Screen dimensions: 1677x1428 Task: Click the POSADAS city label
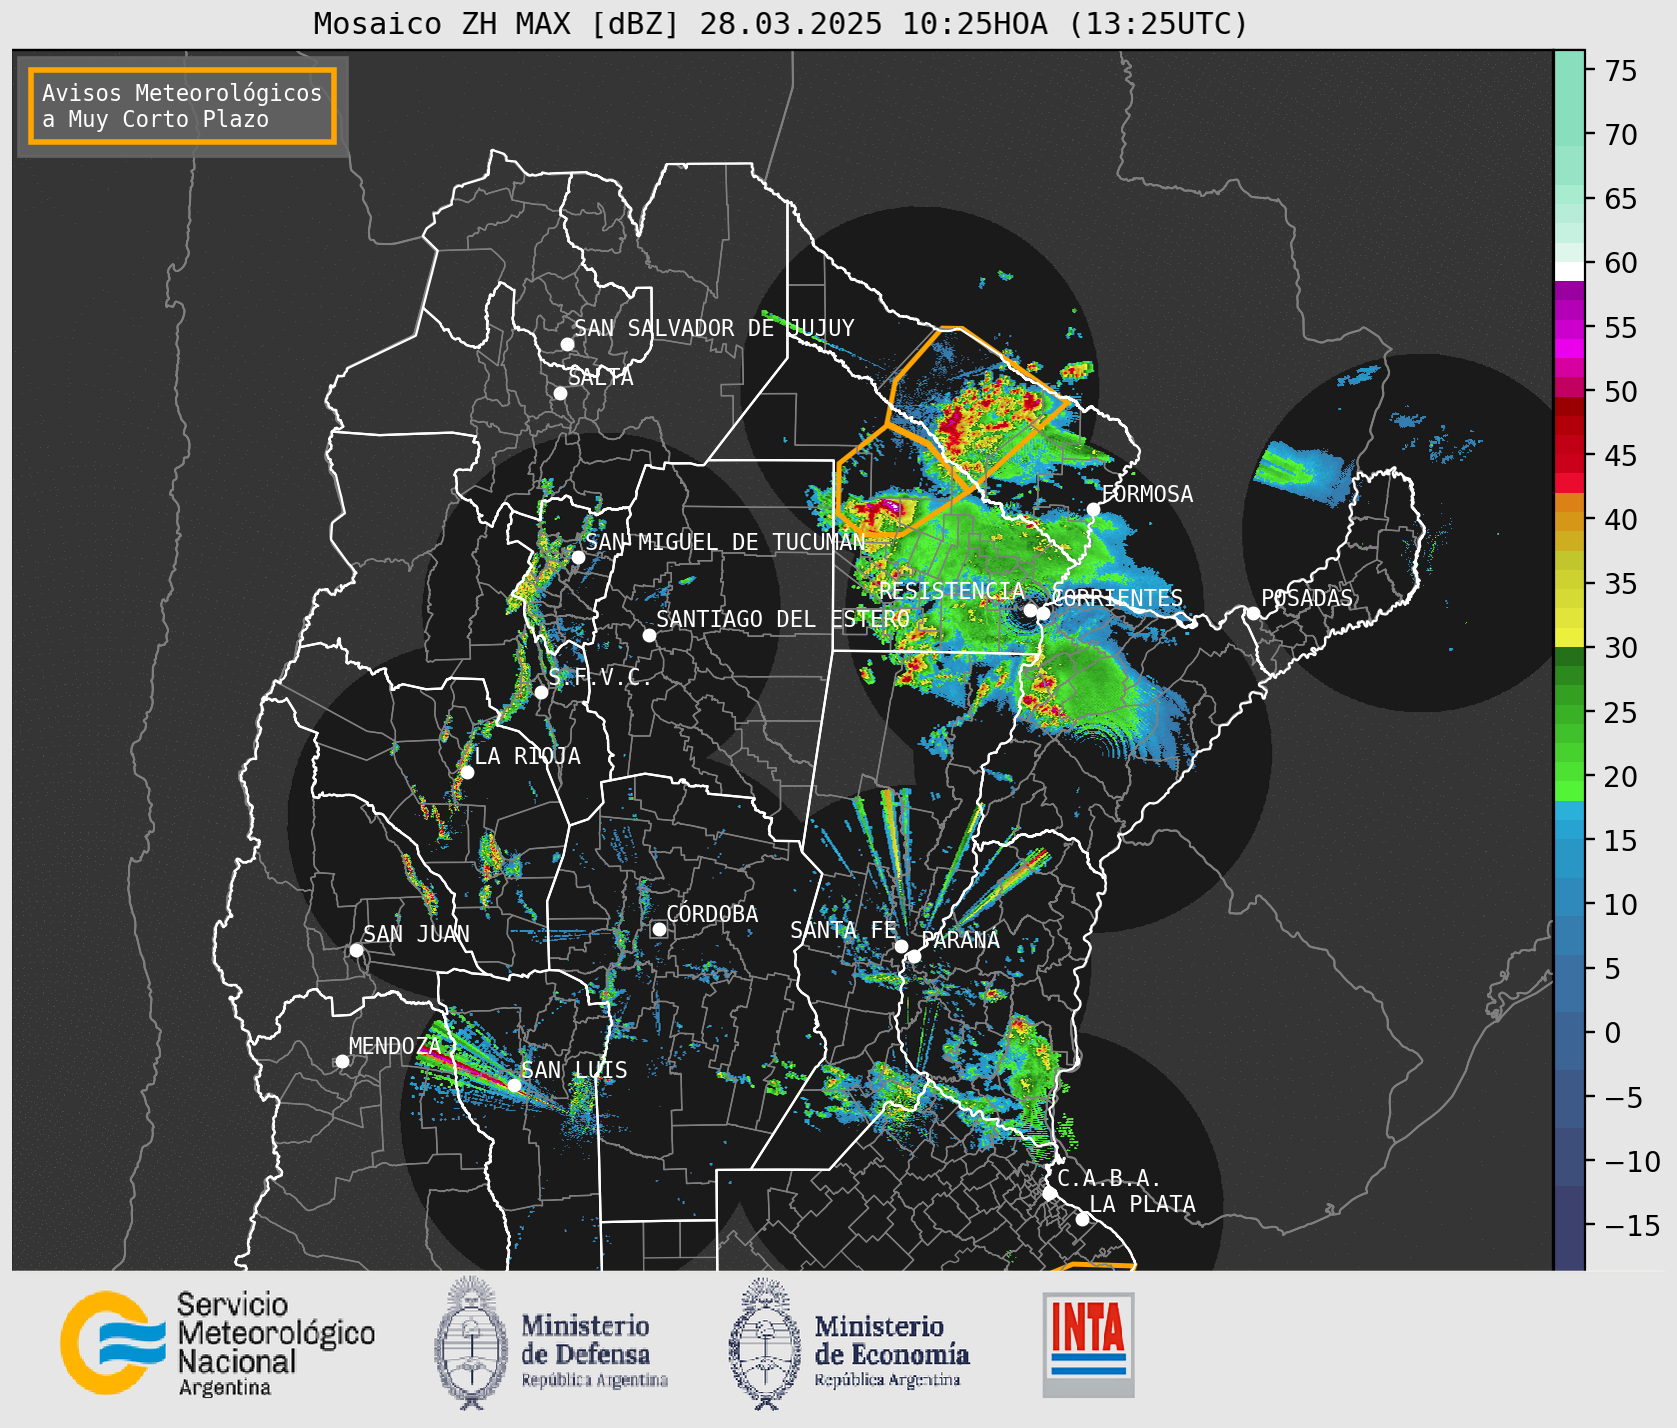[x=1307, y=598]
